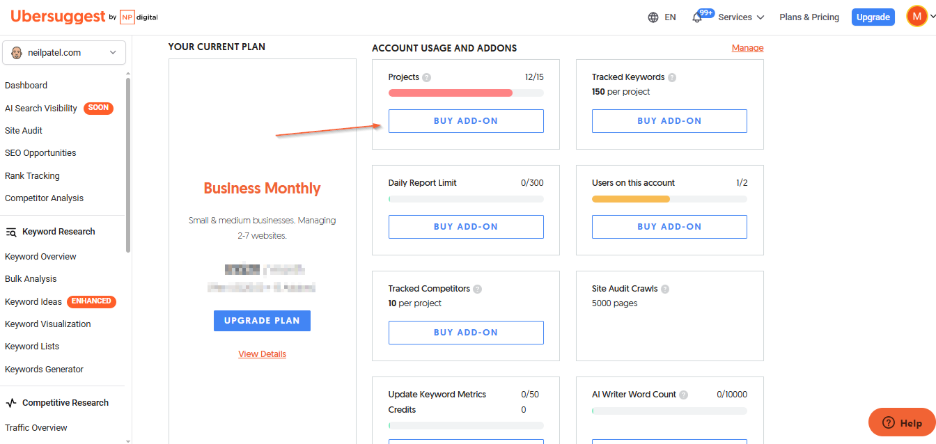Image resolution: width=936 pixels, height=444 pixels.
Task: Click the globe language icon
Action: (653, 17)
